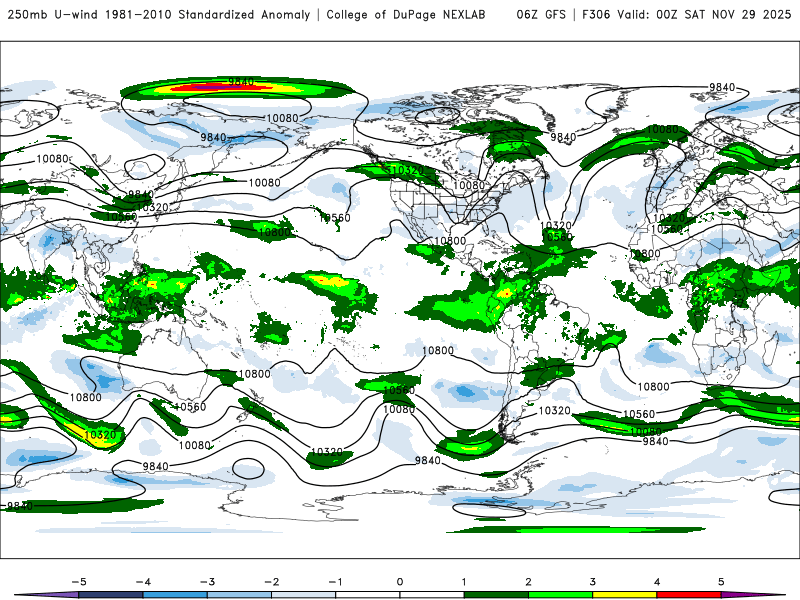
Task: Click the colorbar tick label '-3'
Action: click(x=207, y=582)
